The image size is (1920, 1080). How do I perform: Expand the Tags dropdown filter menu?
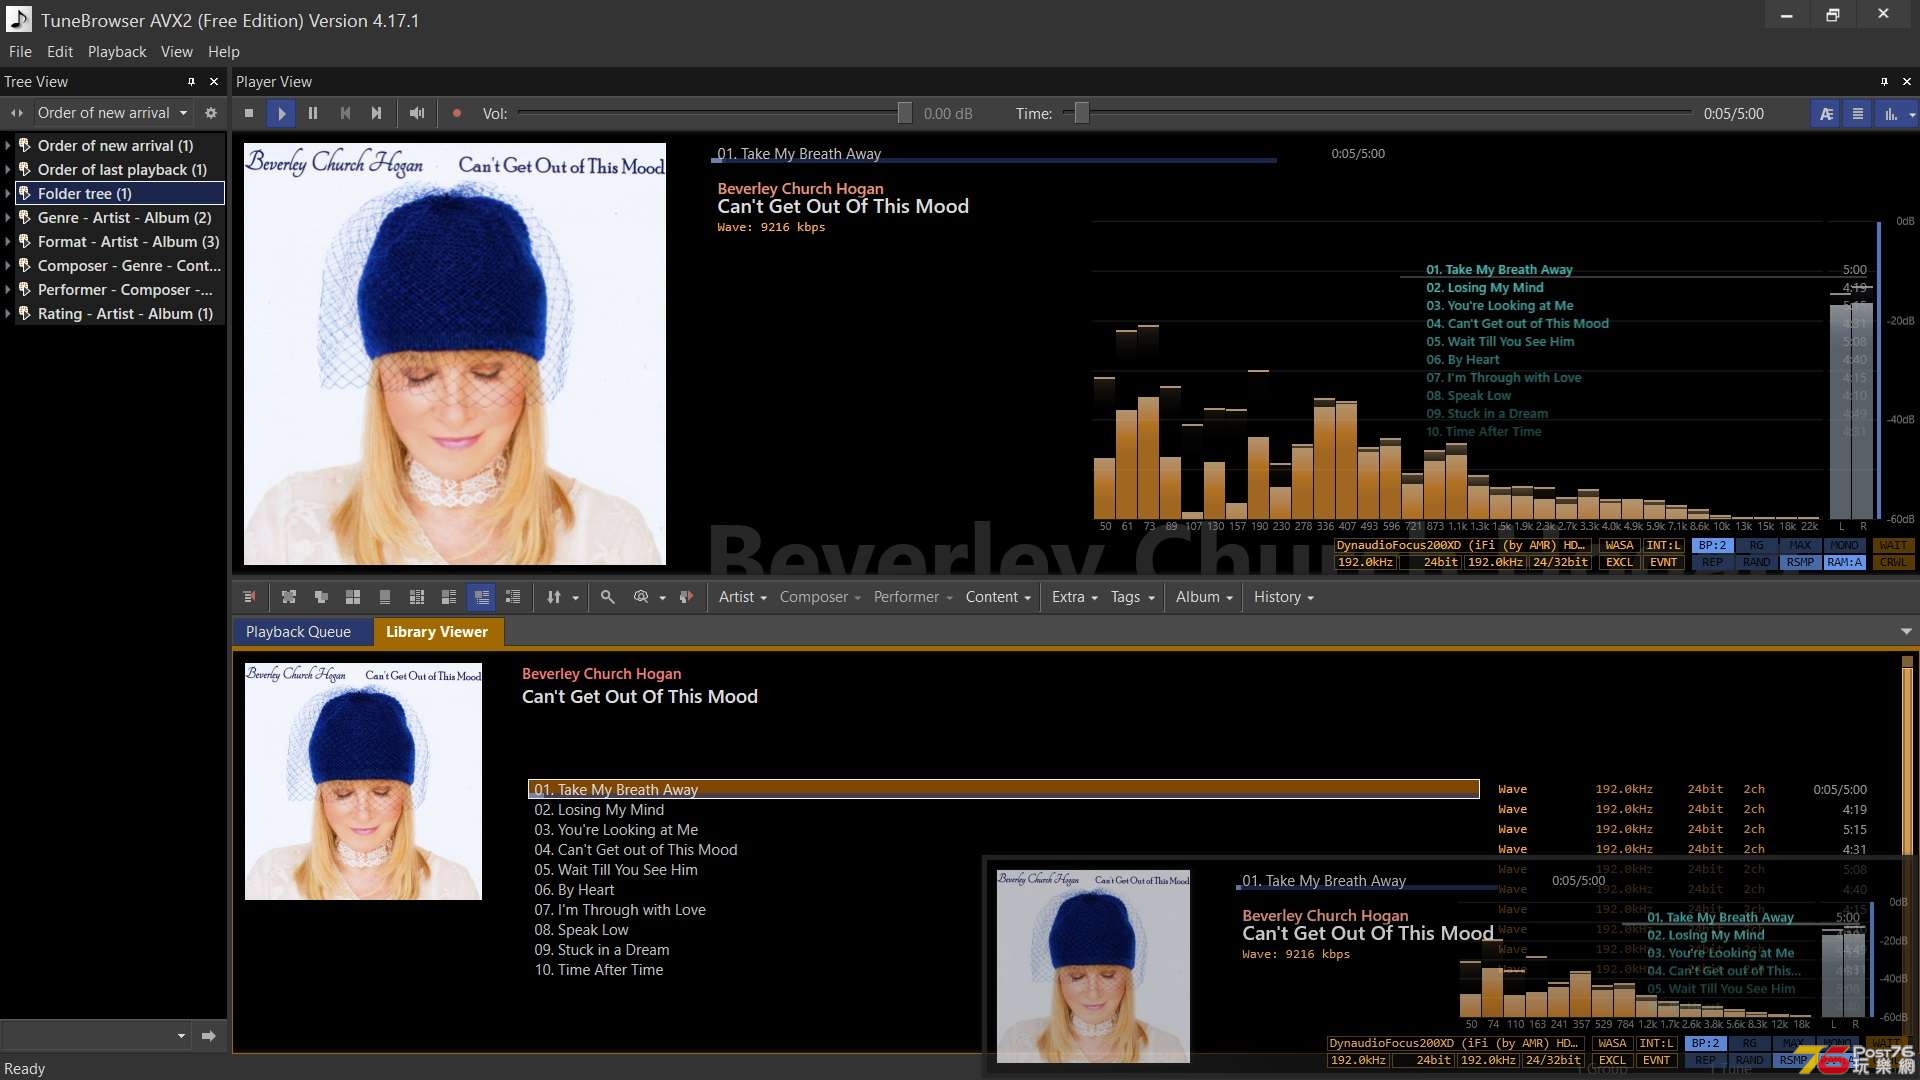click(1130, 596)
